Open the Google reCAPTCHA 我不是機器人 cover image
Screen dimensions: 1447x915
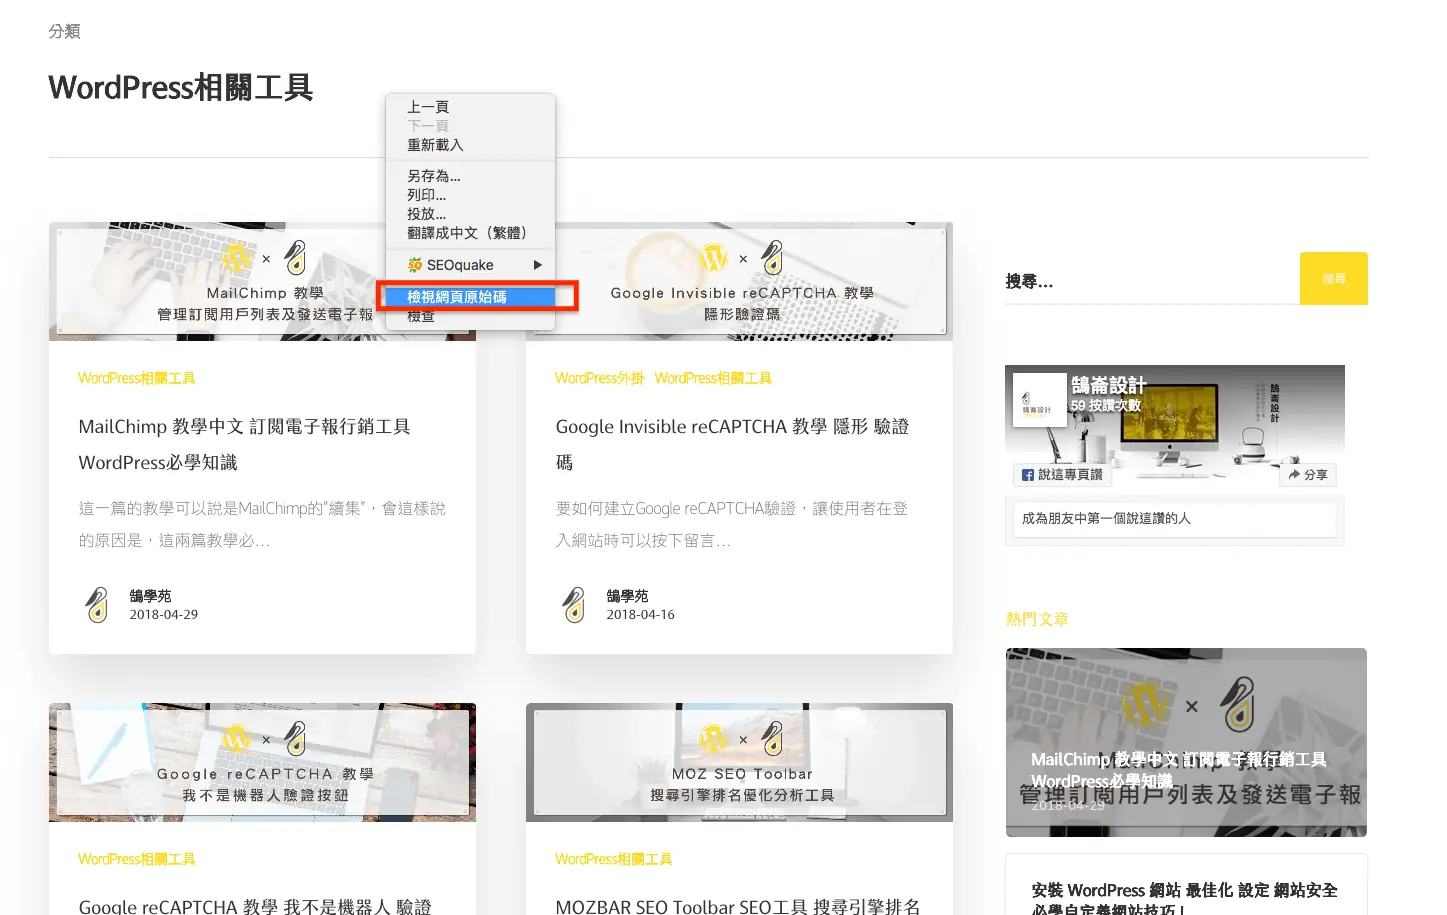click(x=262, y=763)
